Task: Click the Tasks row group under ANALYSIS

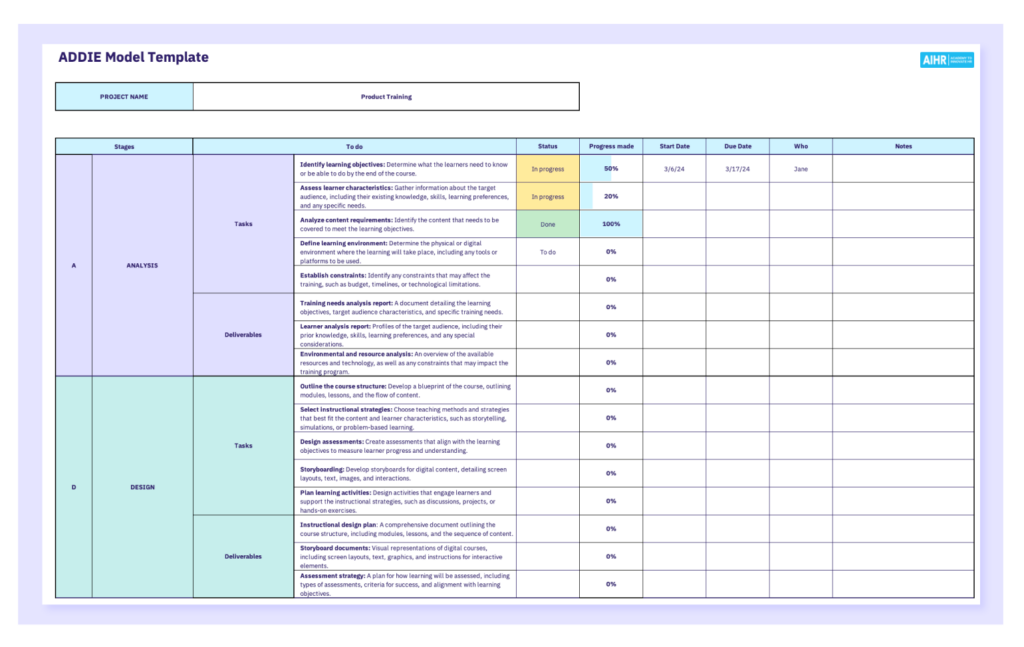Action: [x=243, y=224]
